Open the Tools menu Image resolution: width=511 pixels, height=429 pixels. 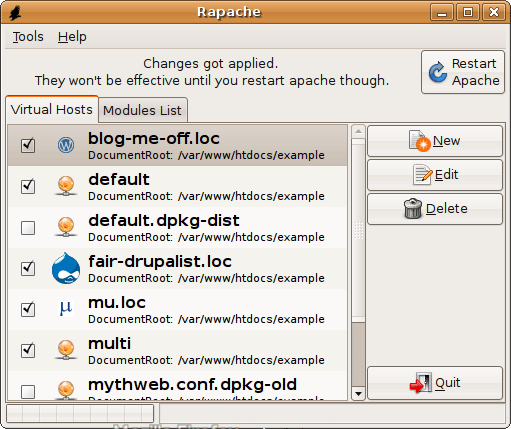click(28, 37)
